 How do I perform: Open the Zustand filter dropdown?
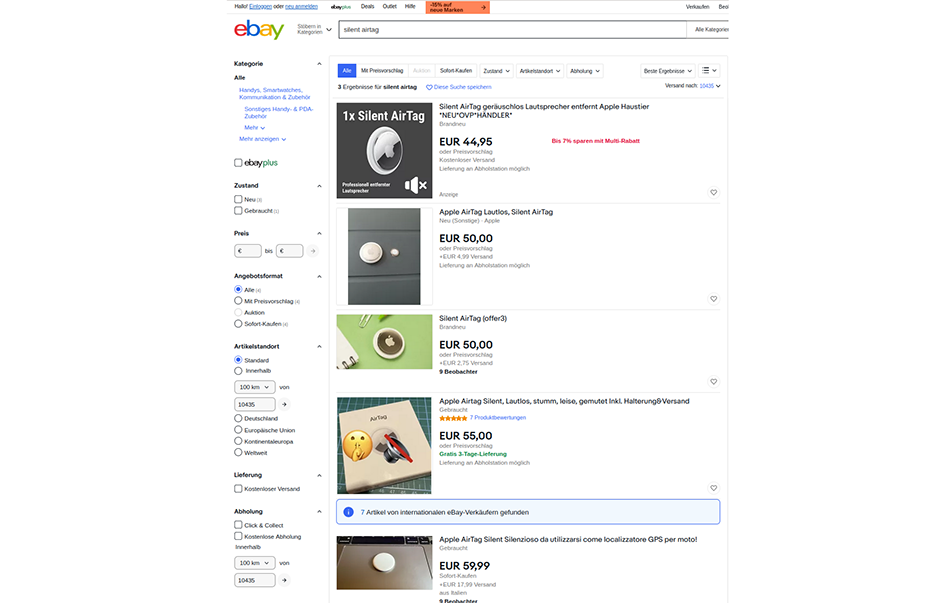(496, 71)
